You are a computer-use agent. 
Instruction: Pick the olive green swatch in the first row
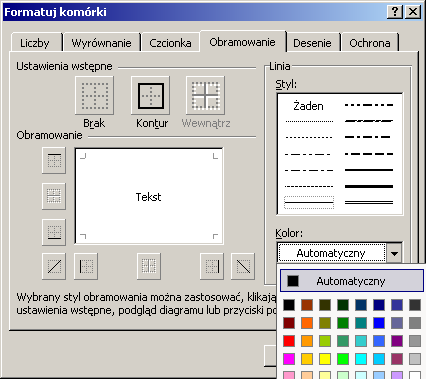tap(325, 305)
